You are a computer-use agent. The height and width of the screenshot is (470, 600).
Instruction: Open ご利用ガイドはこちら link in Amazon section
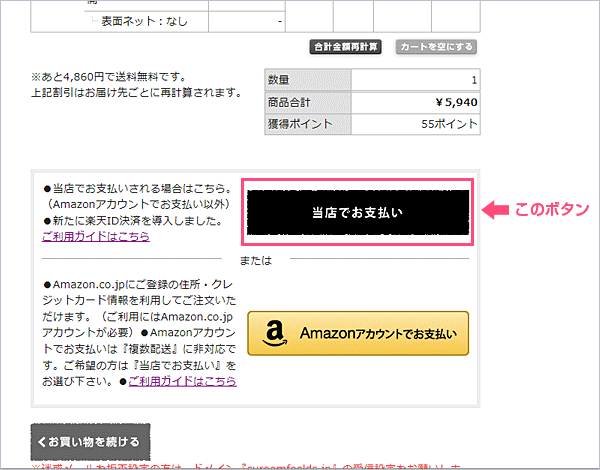183,381
